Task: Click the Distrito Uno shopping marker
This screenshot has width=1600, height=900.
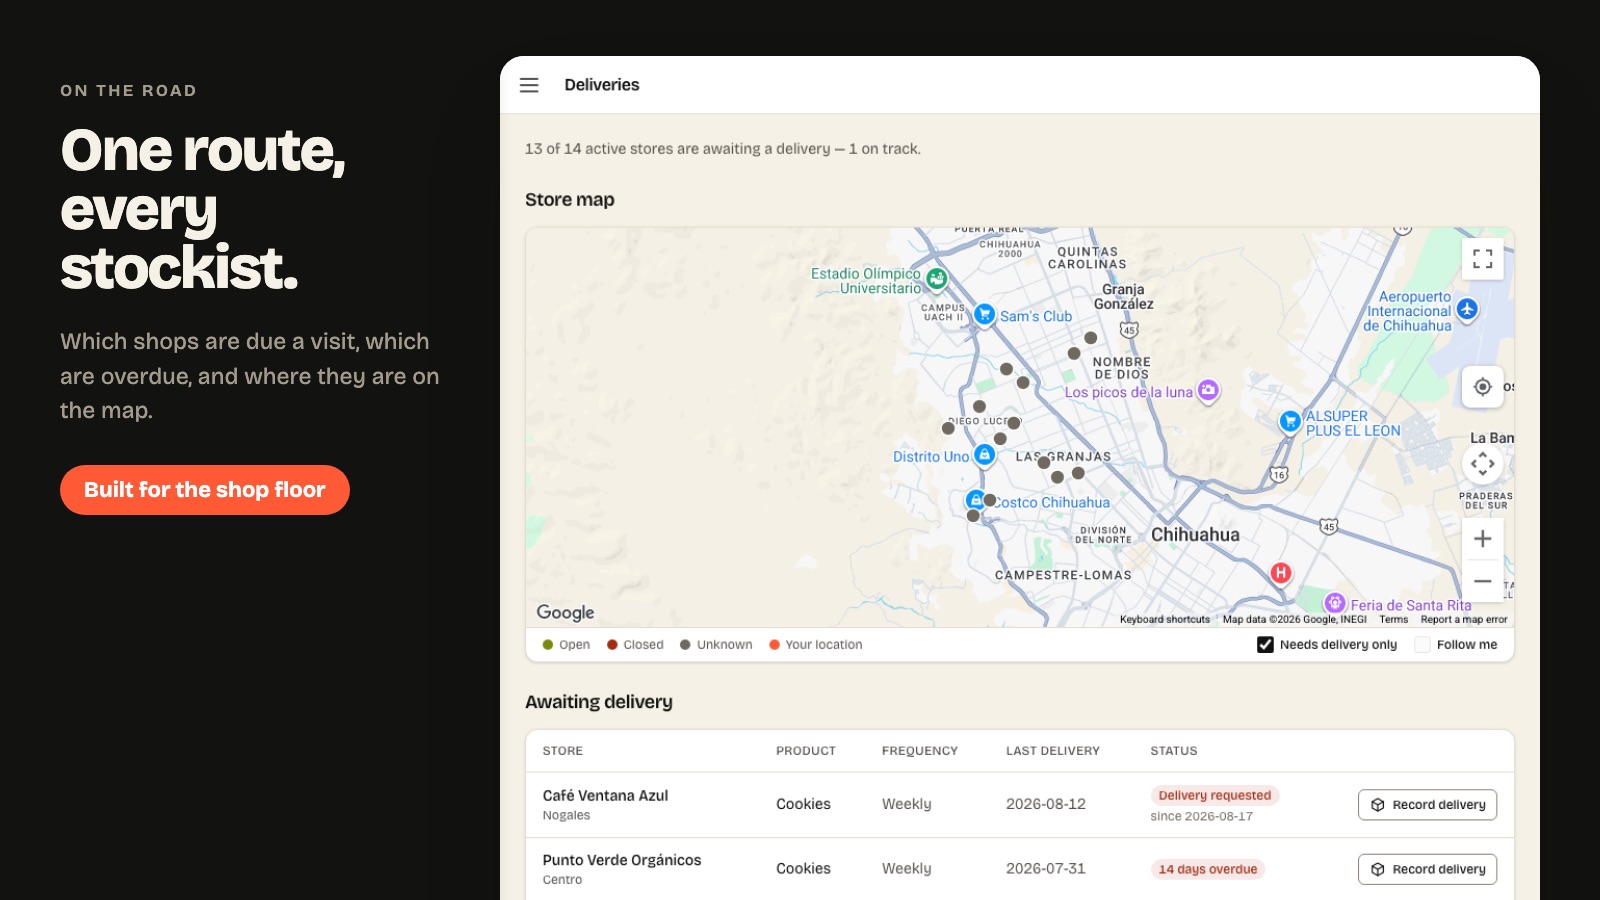Action: point(984,455)
